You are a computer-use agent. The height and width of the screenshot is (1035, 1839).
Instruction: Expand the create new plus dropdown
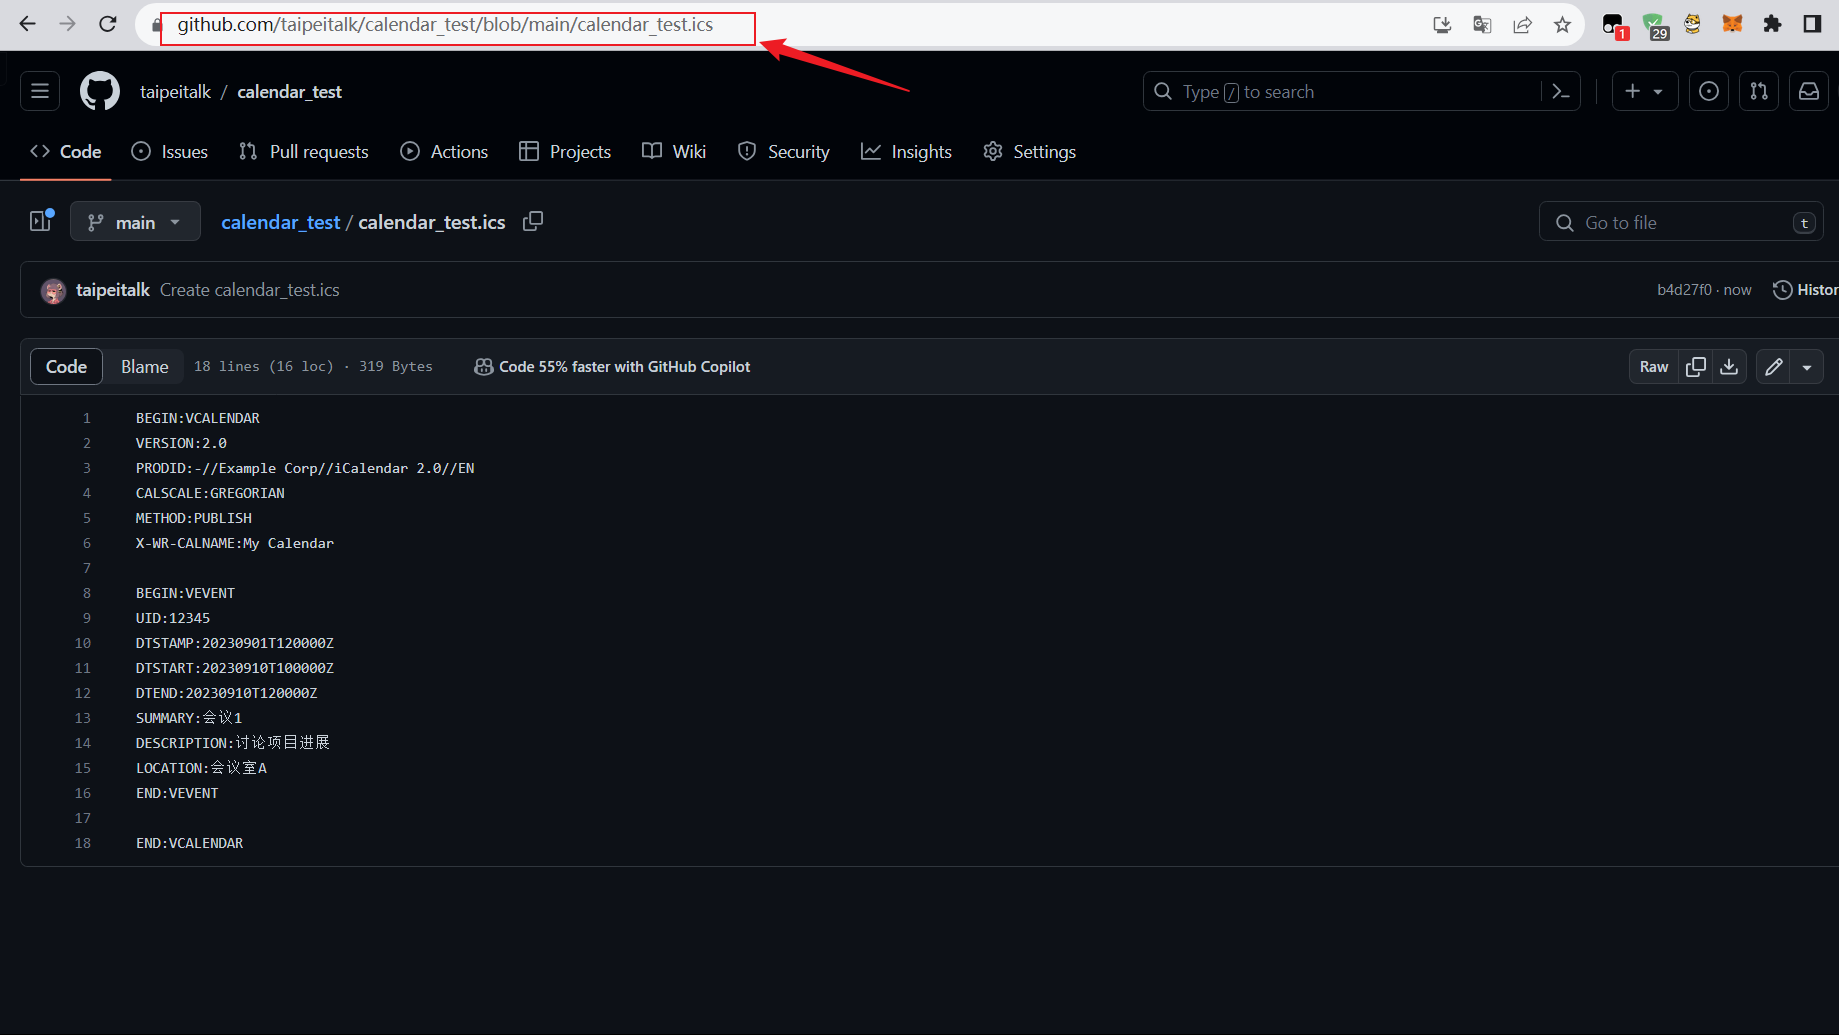(1644, 92)
